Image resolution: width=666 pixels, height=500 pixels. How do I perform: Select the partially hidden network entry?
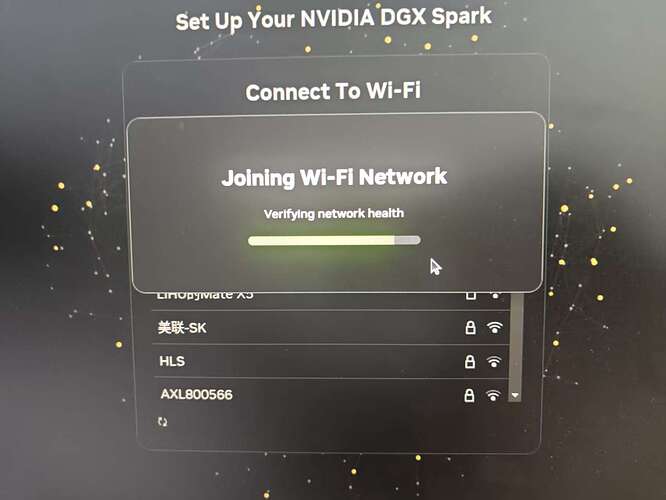click(x=330, y=300)
